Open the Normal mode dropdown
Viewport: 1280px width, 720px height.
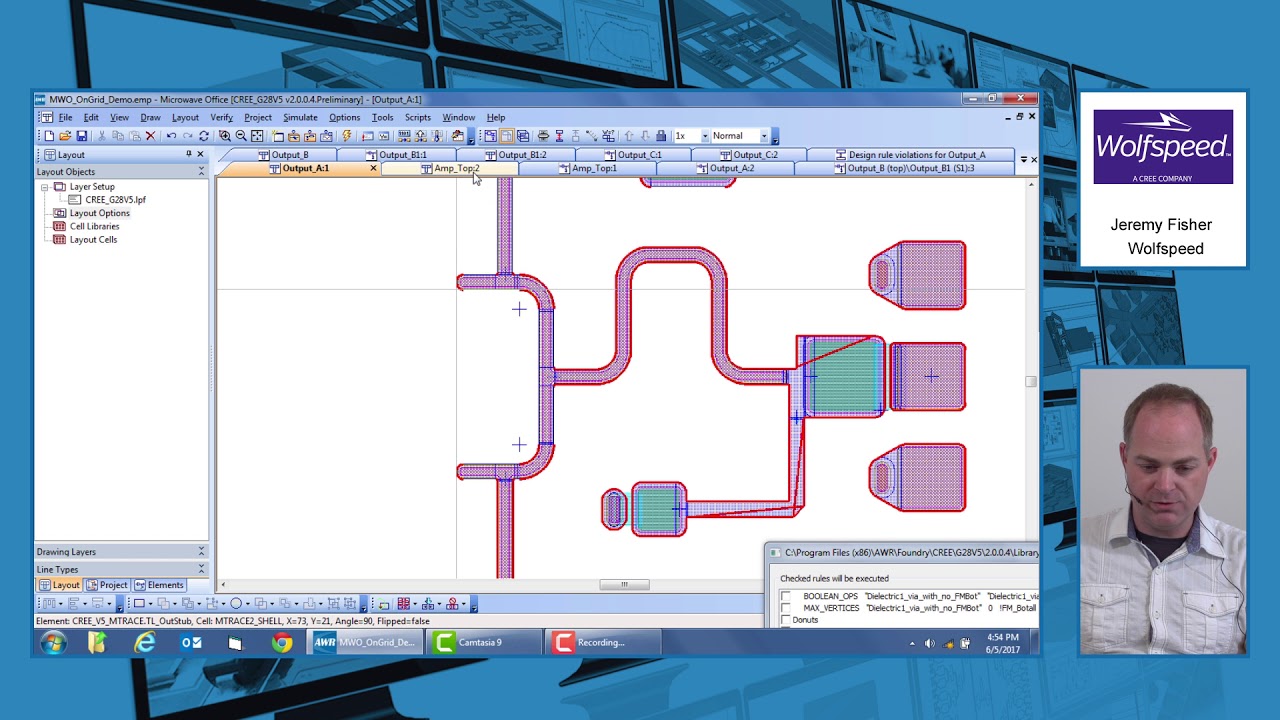coord(764,136)
